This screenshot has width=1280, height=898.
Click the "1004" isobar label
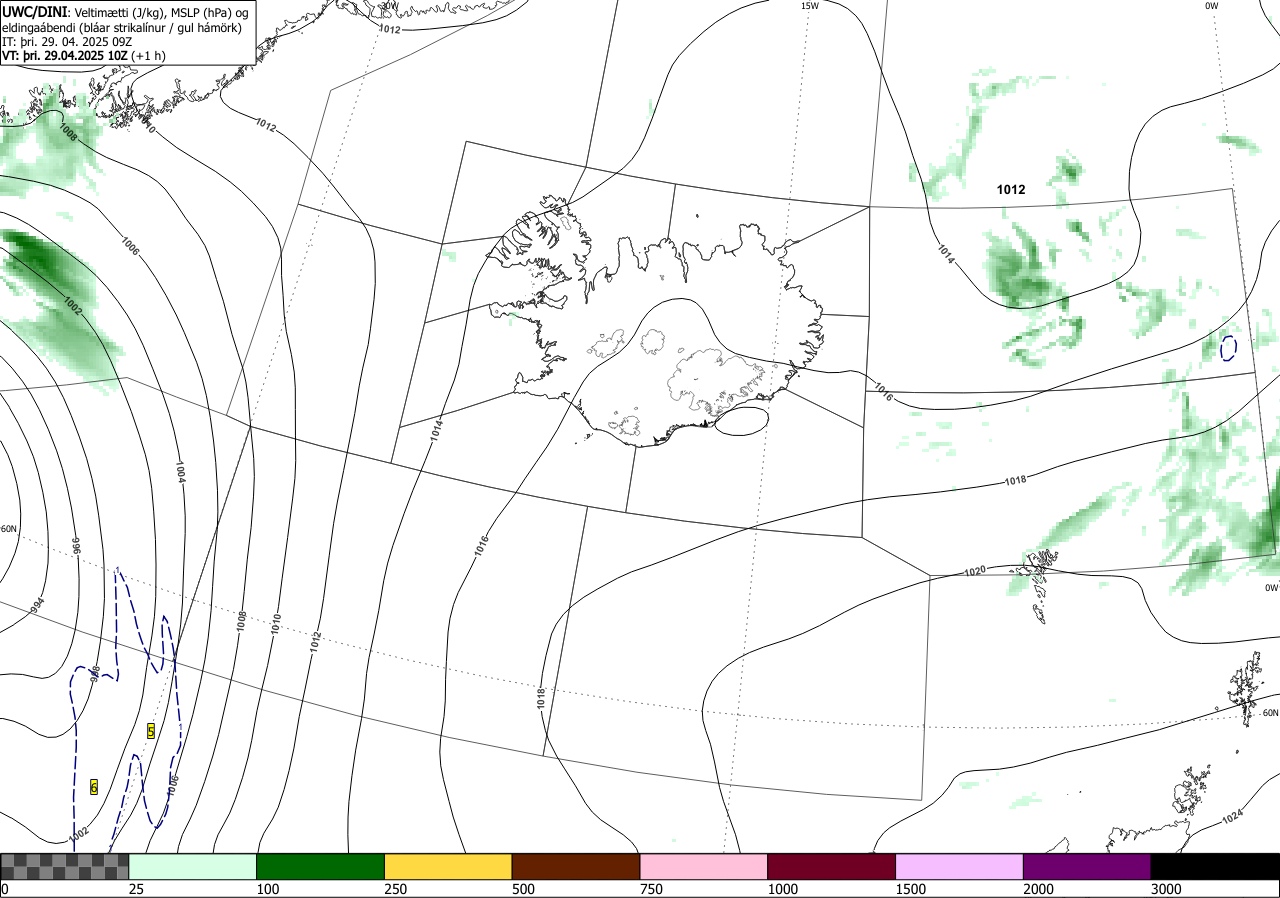(x=180, y=472)
